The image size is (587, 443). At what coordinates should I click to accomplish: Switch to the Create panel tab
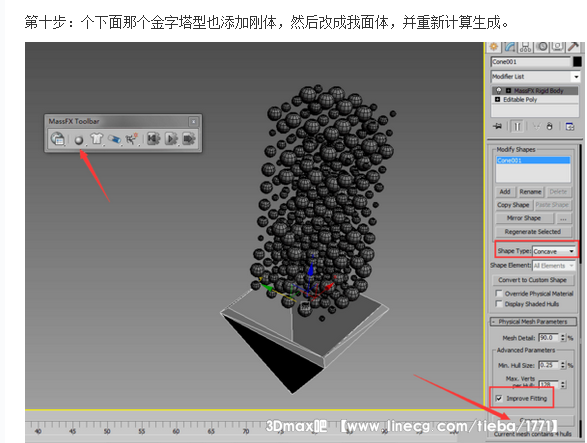click(x=494, y=47)
